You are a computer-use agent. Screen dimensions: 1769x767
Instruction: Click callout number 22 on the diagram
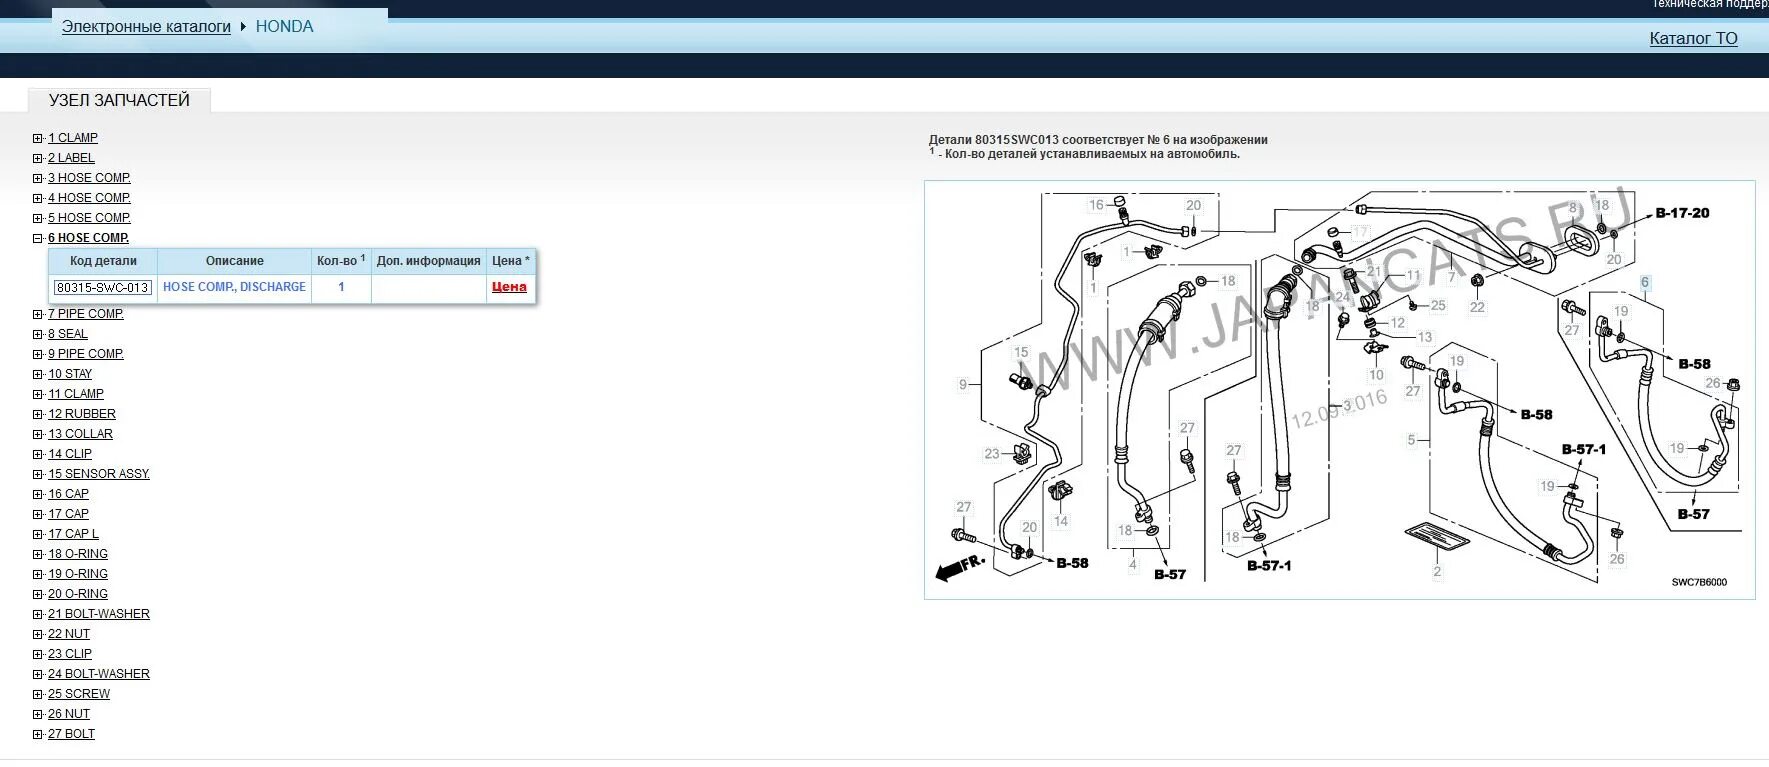click(x=1477, y=307)
